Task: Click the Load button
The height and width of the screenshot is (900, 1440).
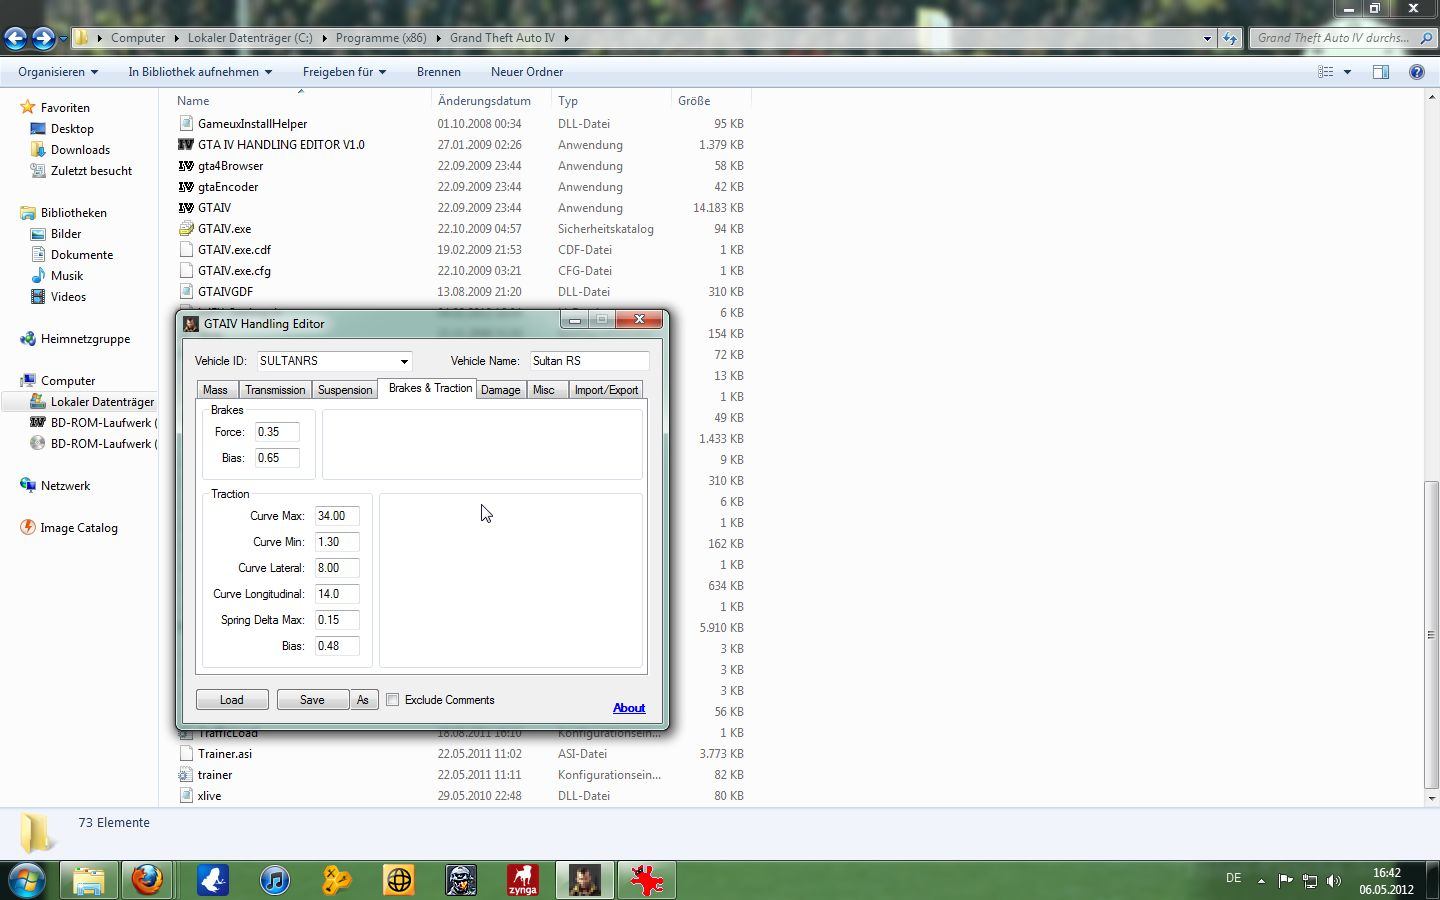Action: (232, 700)
